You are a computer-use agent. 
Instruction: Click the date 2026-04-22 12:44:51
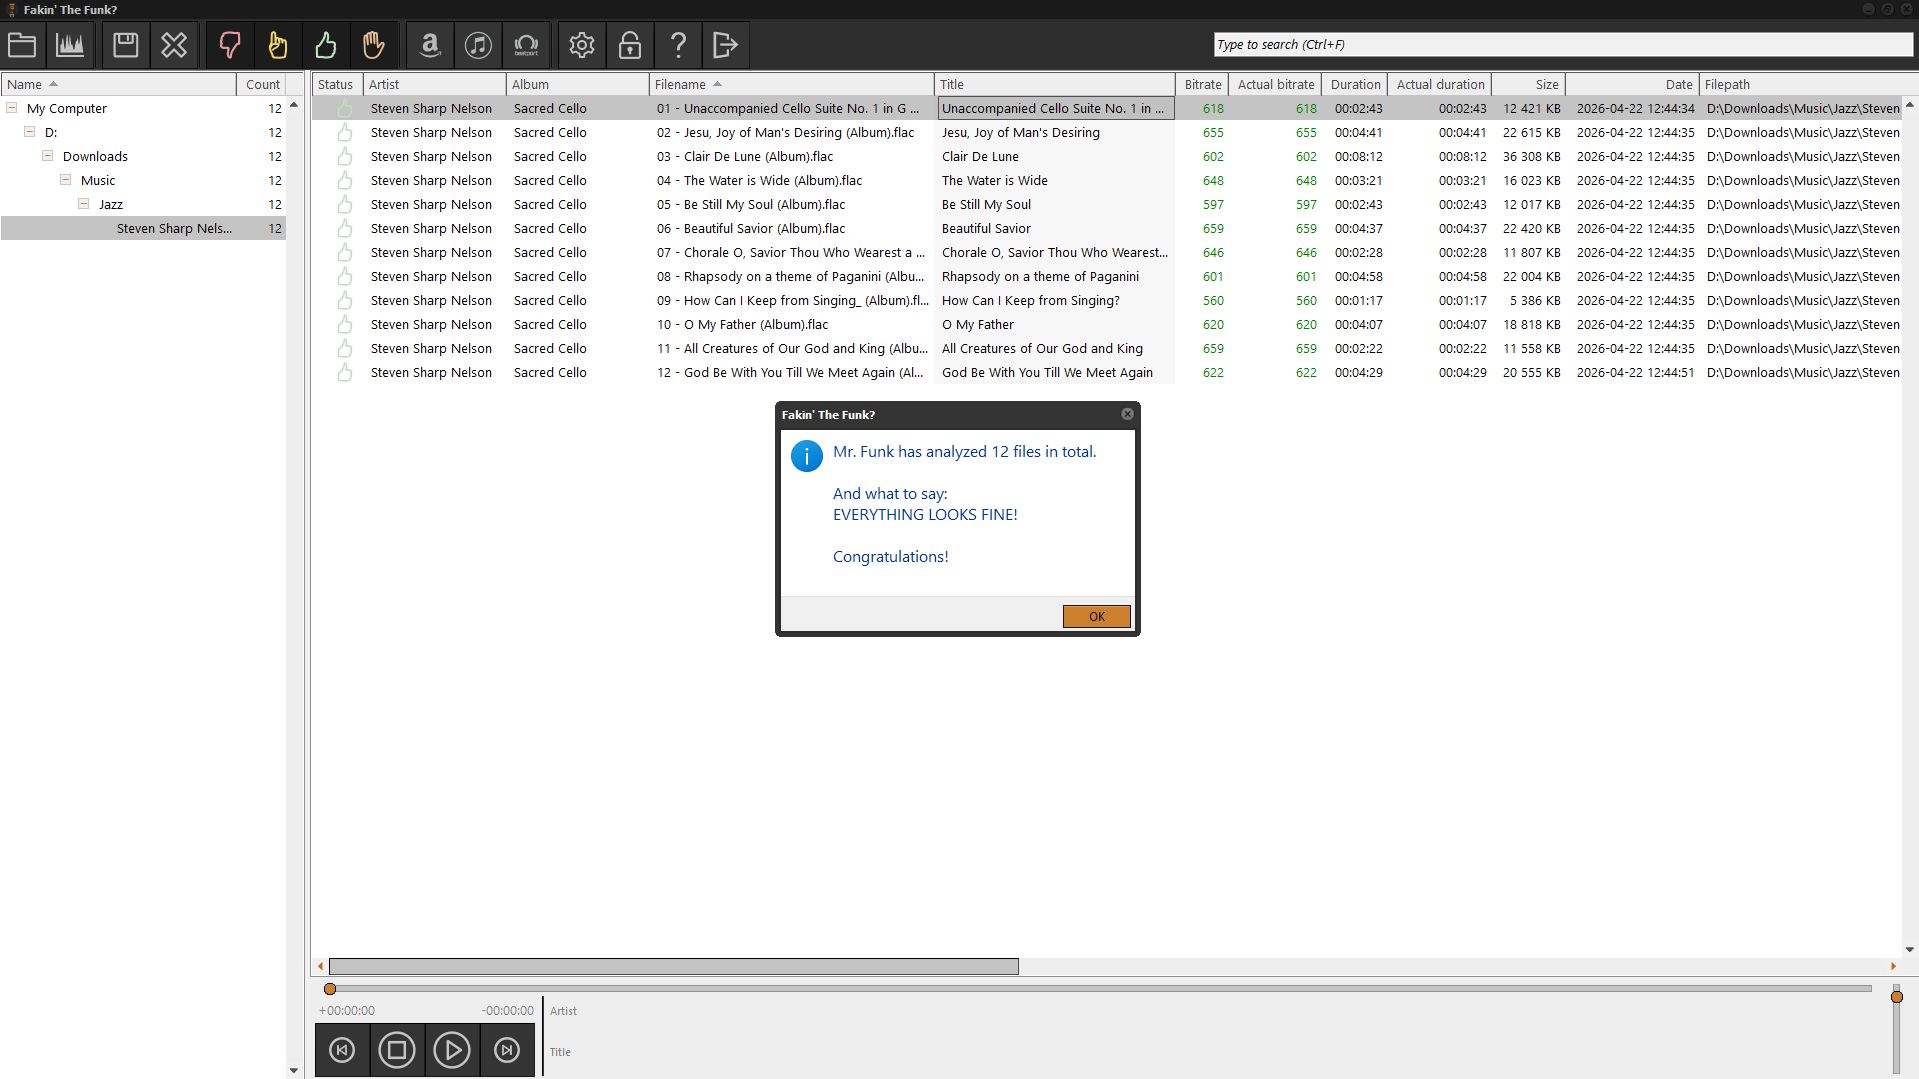pyautogui.click(x=1635, y=372)
